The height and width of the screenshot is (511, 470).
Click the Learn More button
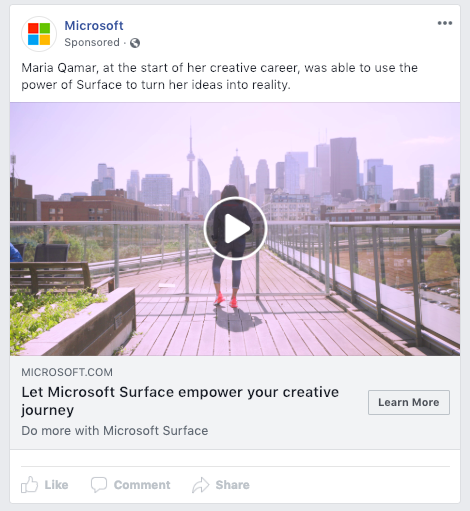[409, 402]
